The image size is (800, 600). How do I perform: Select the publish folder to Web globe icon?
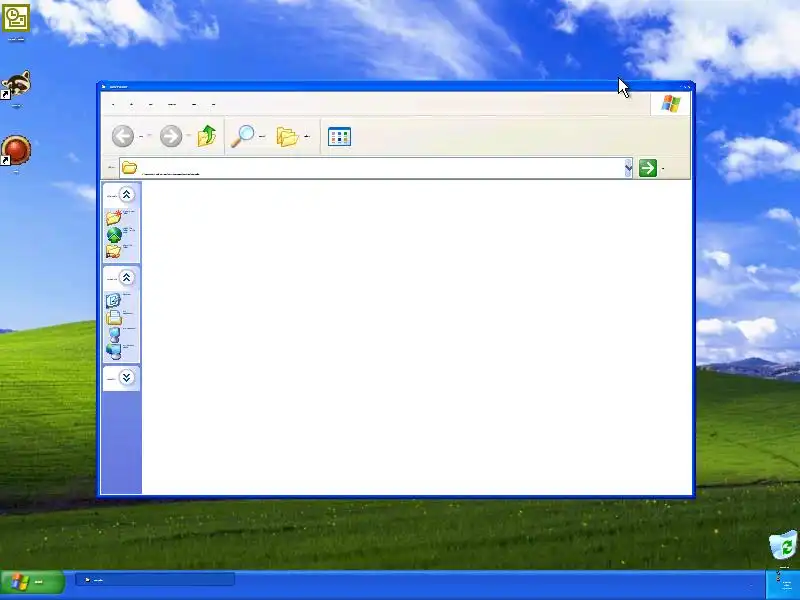click(114, 235)
